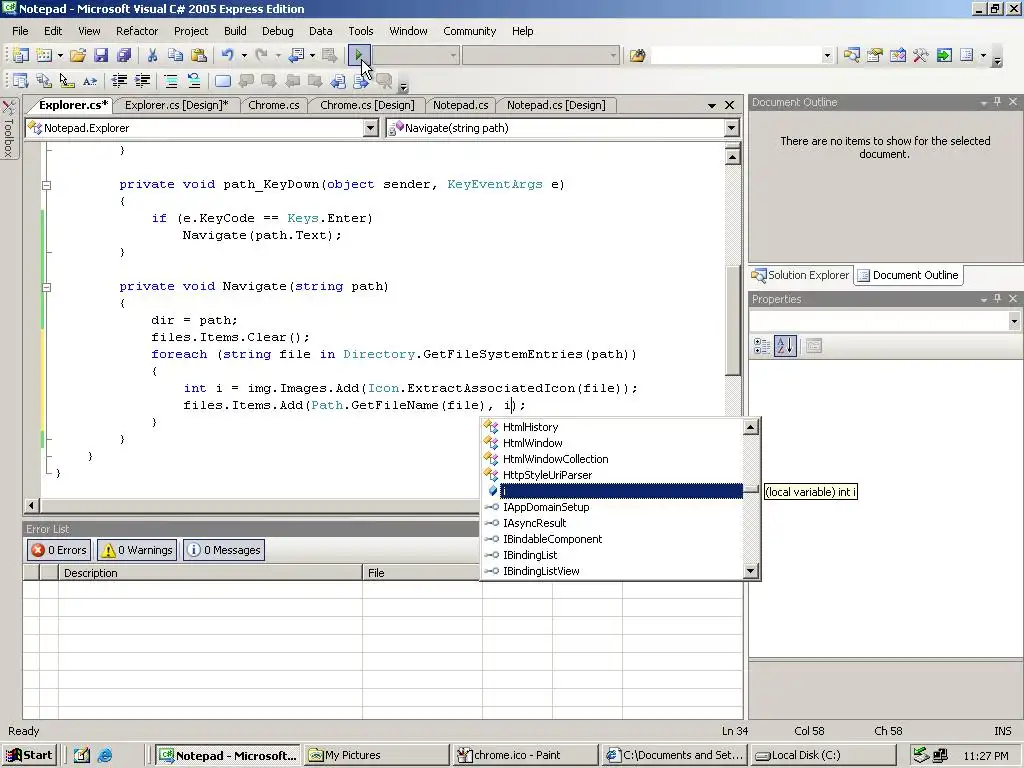Start debugging with the green play button

359,56
